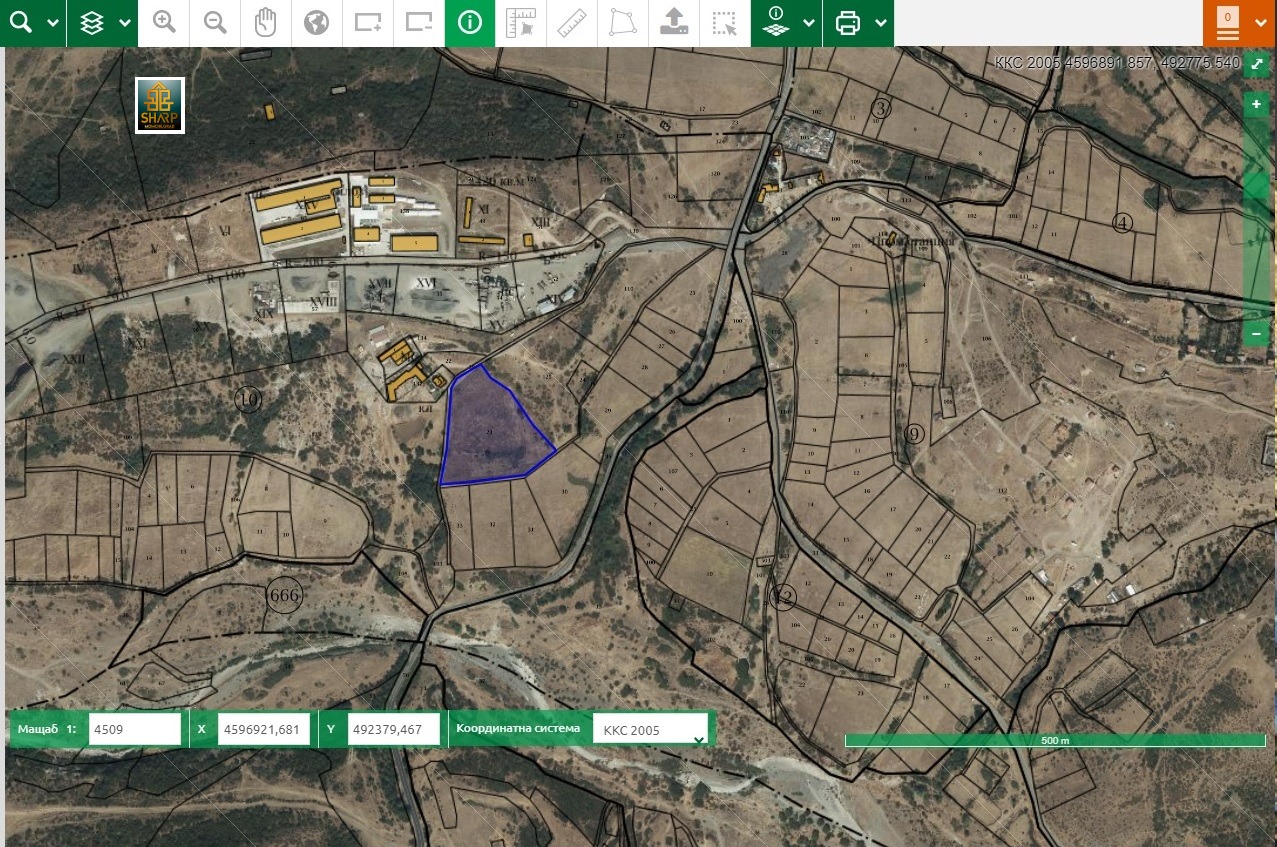This screenshot has height=847, width=1277.
Task: Activate the pan hand tool
Action: click(265, 23)
